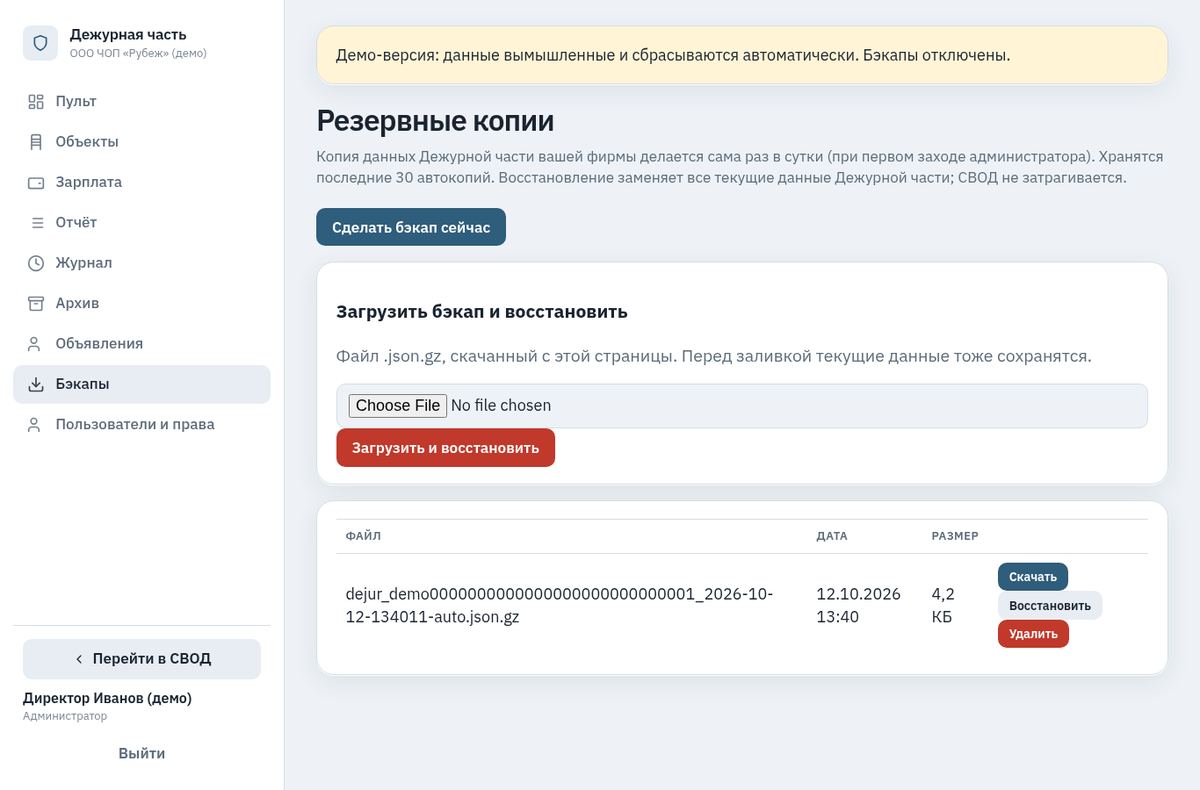Open Пользователи и права
1200x790 pixels.
(141, 424)
